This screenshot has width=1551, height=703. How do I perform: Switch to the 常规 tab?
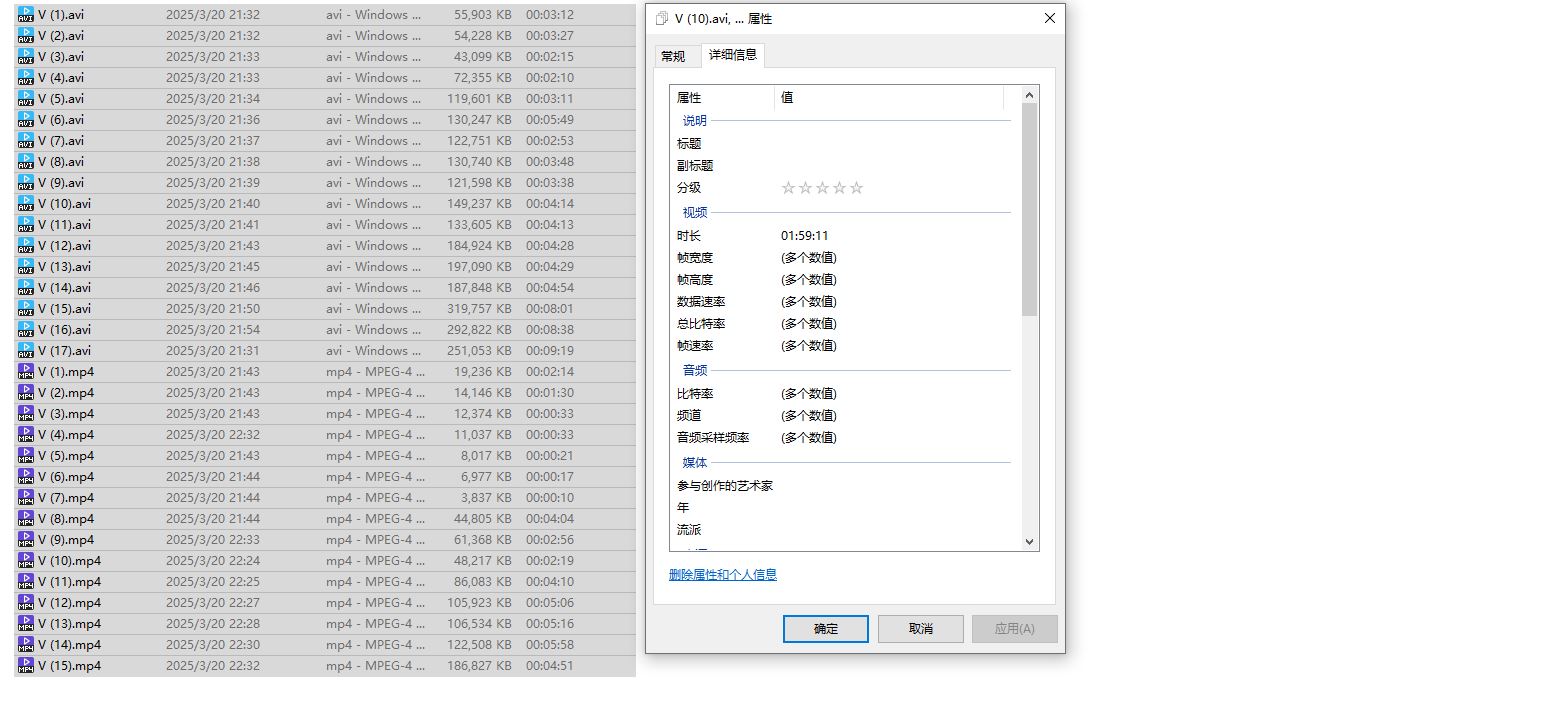pos(673,56)
